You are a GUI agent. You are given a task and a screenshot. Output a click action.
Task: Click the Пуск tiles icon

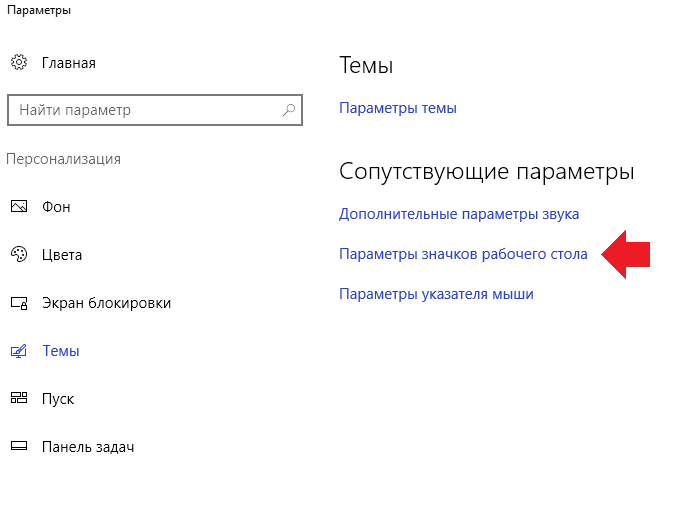tap(19, 398)
